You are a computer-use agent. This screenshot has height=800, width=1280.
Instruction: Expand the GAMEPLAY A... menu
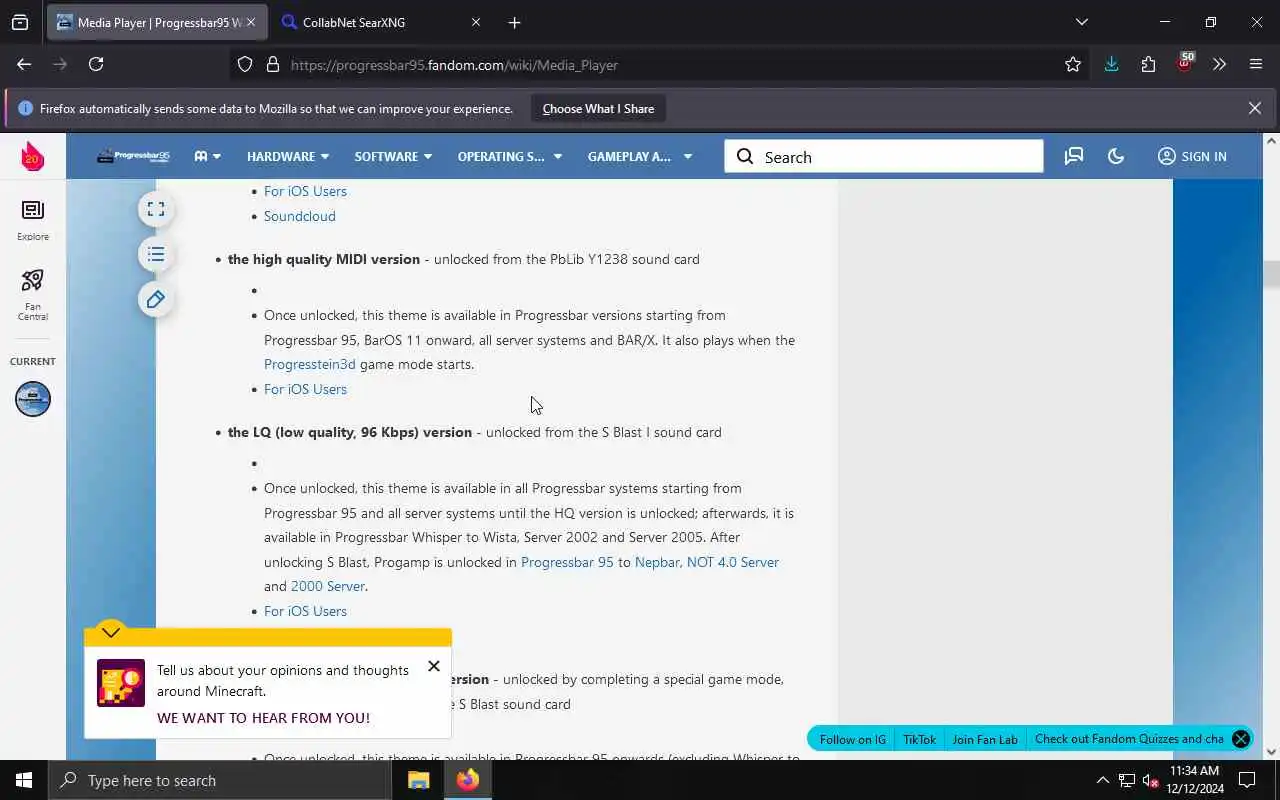(640, 156)
